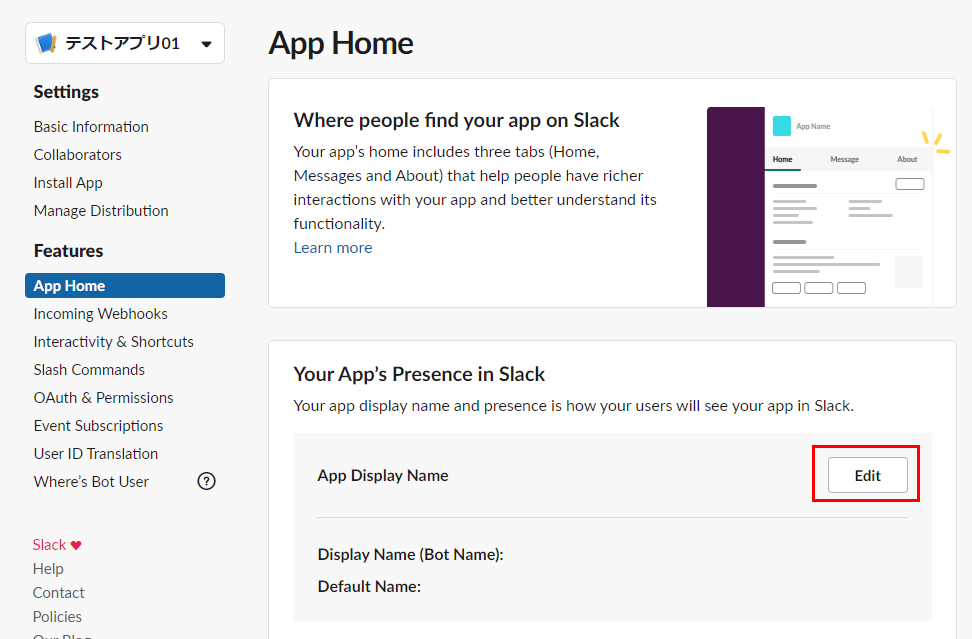Open Basic Information settings

point(91,126)
